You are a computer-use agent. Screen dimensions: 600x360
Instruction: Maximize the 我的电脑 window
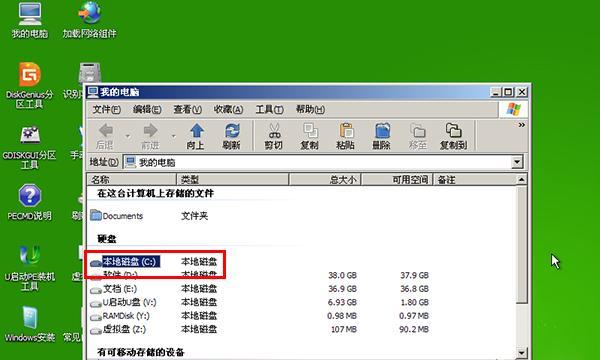tap(509, 92)
